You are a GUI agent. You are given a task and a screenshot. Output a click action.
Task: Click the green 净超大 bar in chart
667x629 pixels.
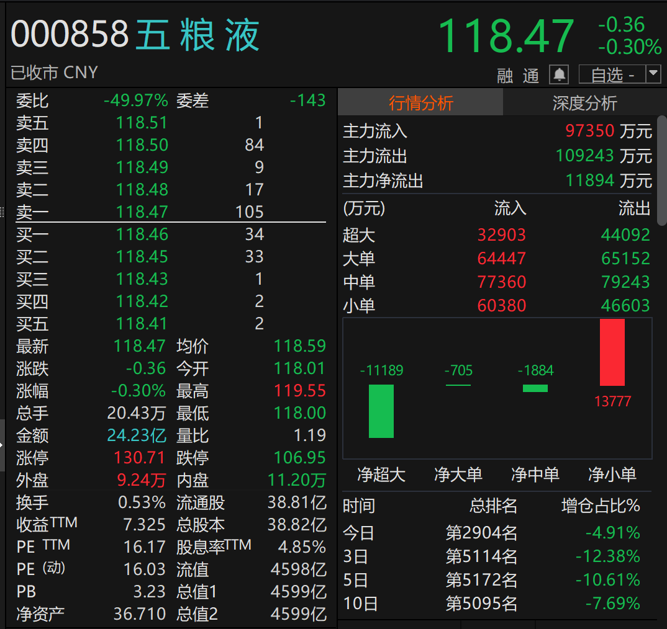click(381, 411)
